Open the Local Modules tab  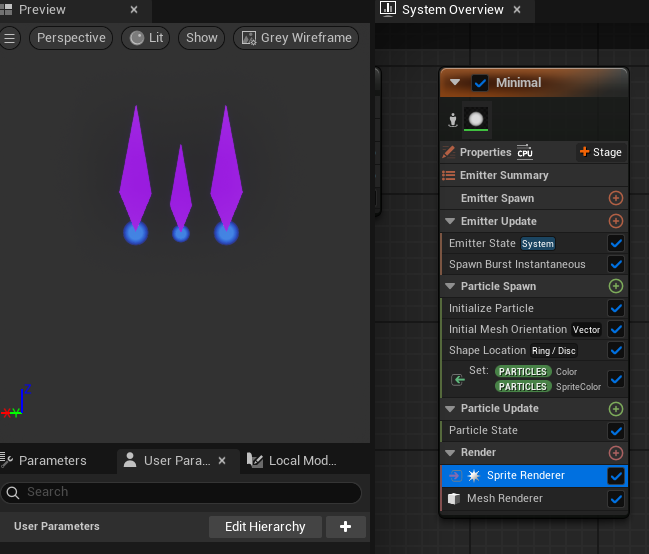[x=302, y=461]
